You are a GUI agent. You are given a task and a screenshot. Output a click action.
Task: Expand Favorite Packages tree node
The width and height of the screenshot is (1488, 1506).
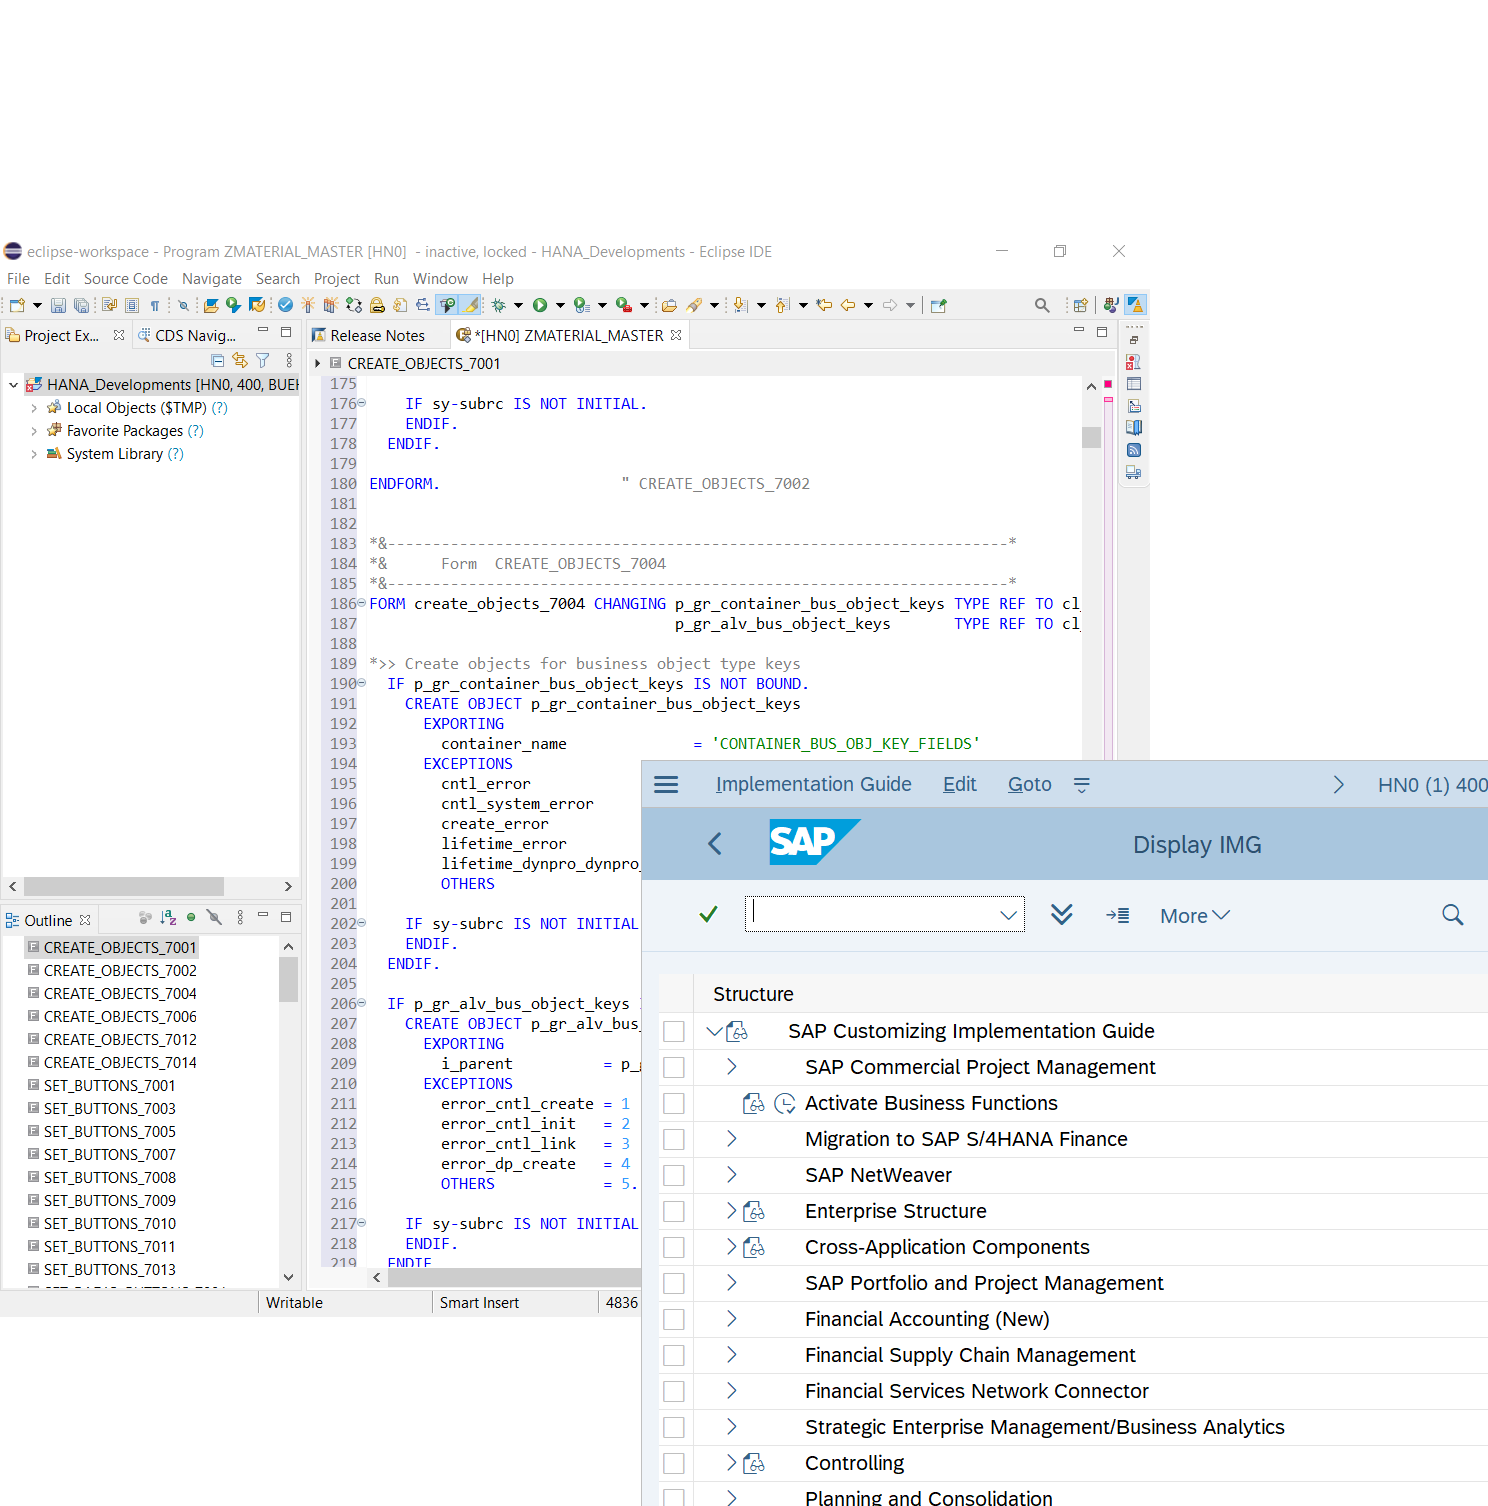[34, 431]
